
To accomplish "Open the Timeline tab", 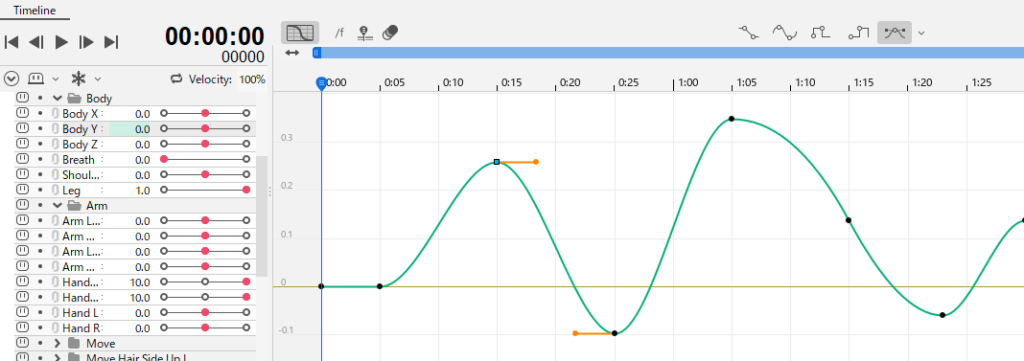I will pos(34,10).
